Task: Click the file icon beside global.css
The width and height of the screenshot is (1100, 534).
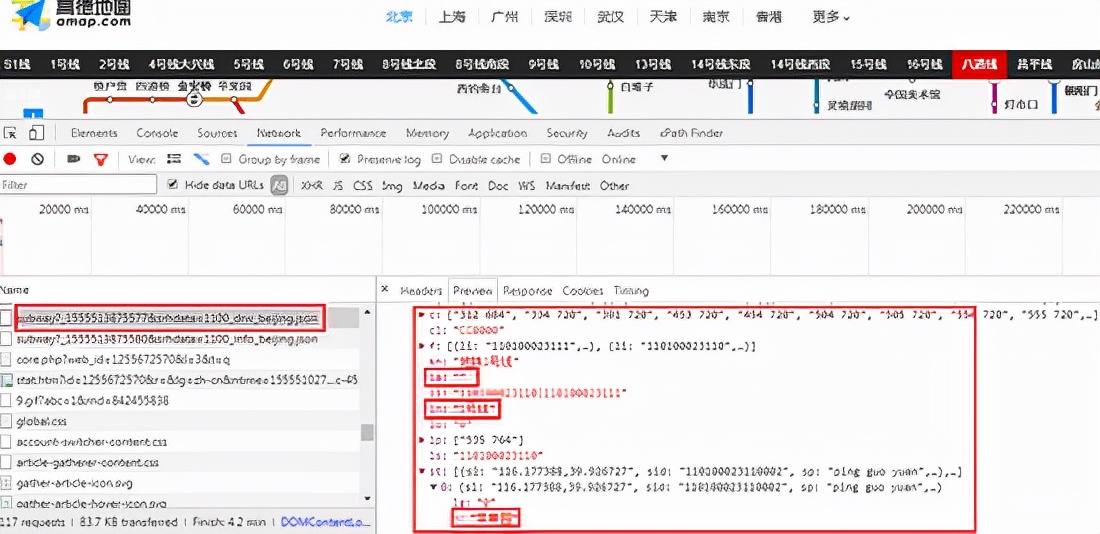Action: tap(6, 421)
